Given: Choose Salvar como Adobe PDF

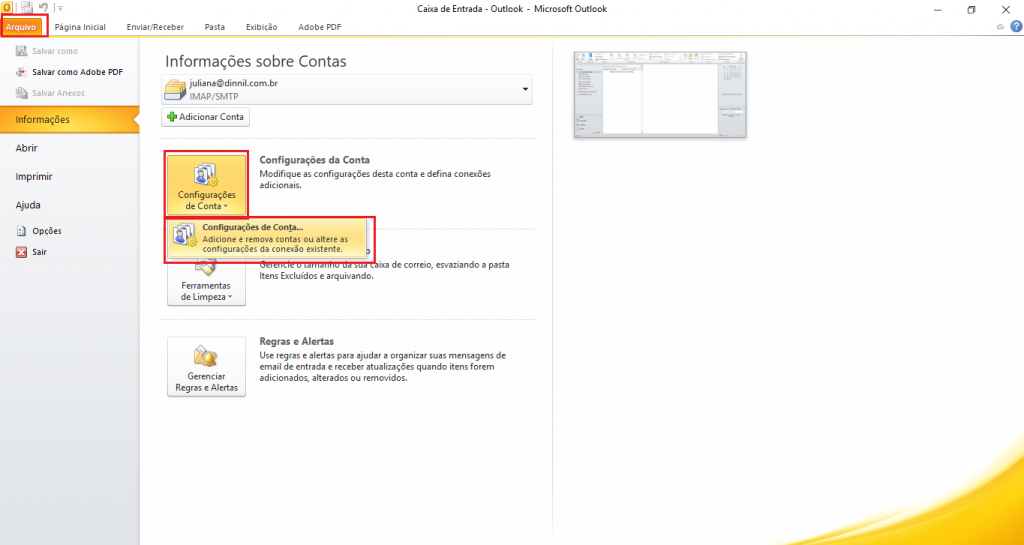Looking at the screenshot, I should (78, 72).
